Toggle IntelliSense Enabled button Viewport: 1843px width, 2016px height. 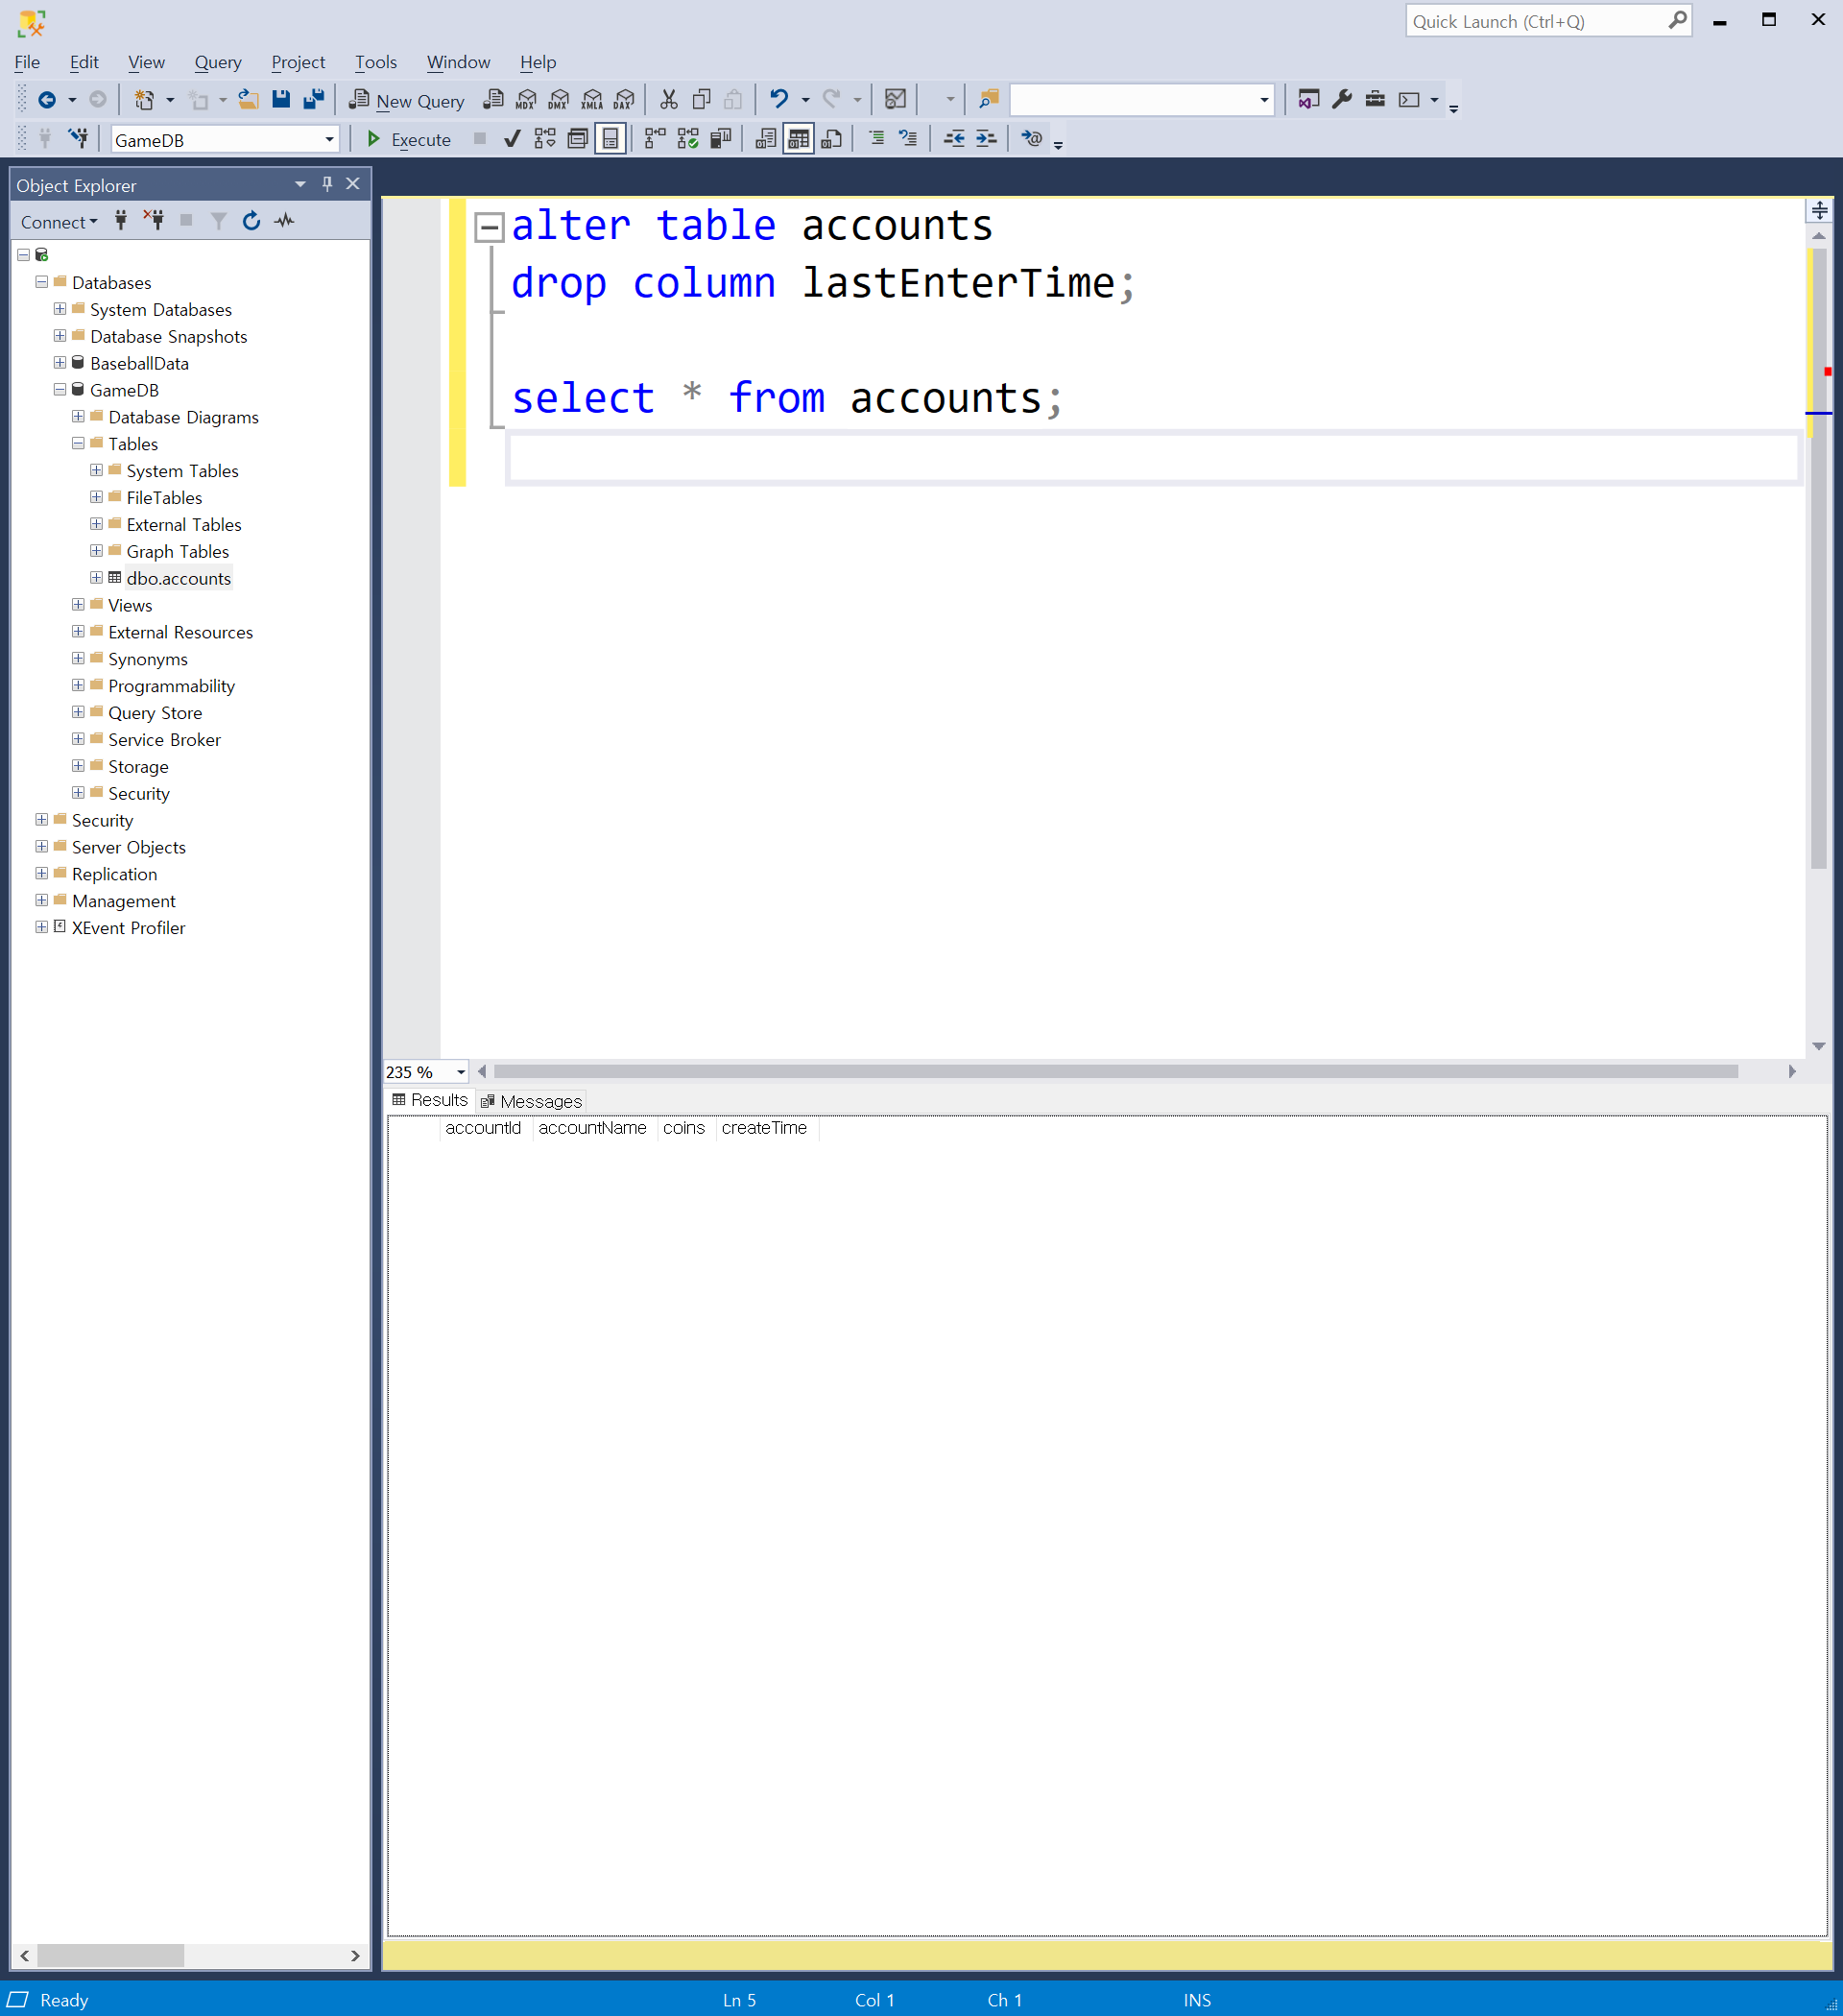tap(610, 139)
